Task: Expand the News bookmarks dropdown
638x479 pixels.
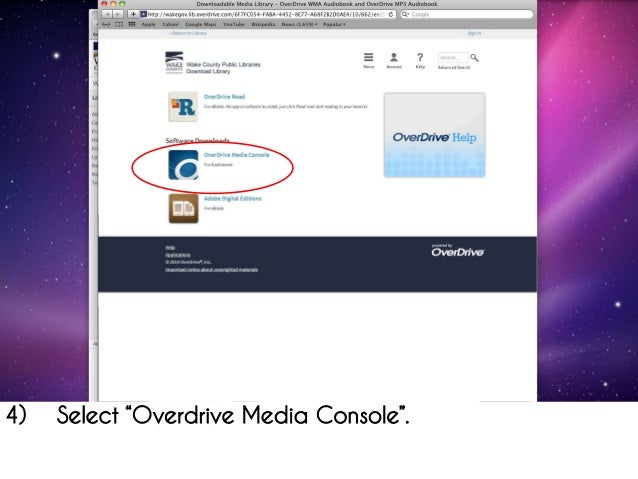Action: point(299,24)
